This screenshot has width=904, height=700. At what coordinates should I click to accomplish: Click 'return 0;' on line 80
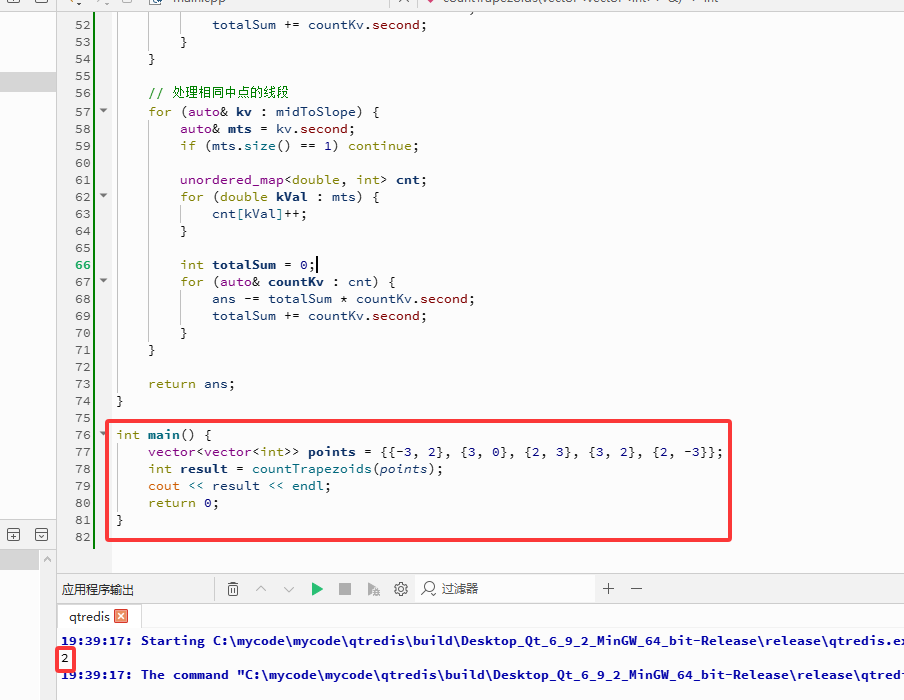[183, 503]
